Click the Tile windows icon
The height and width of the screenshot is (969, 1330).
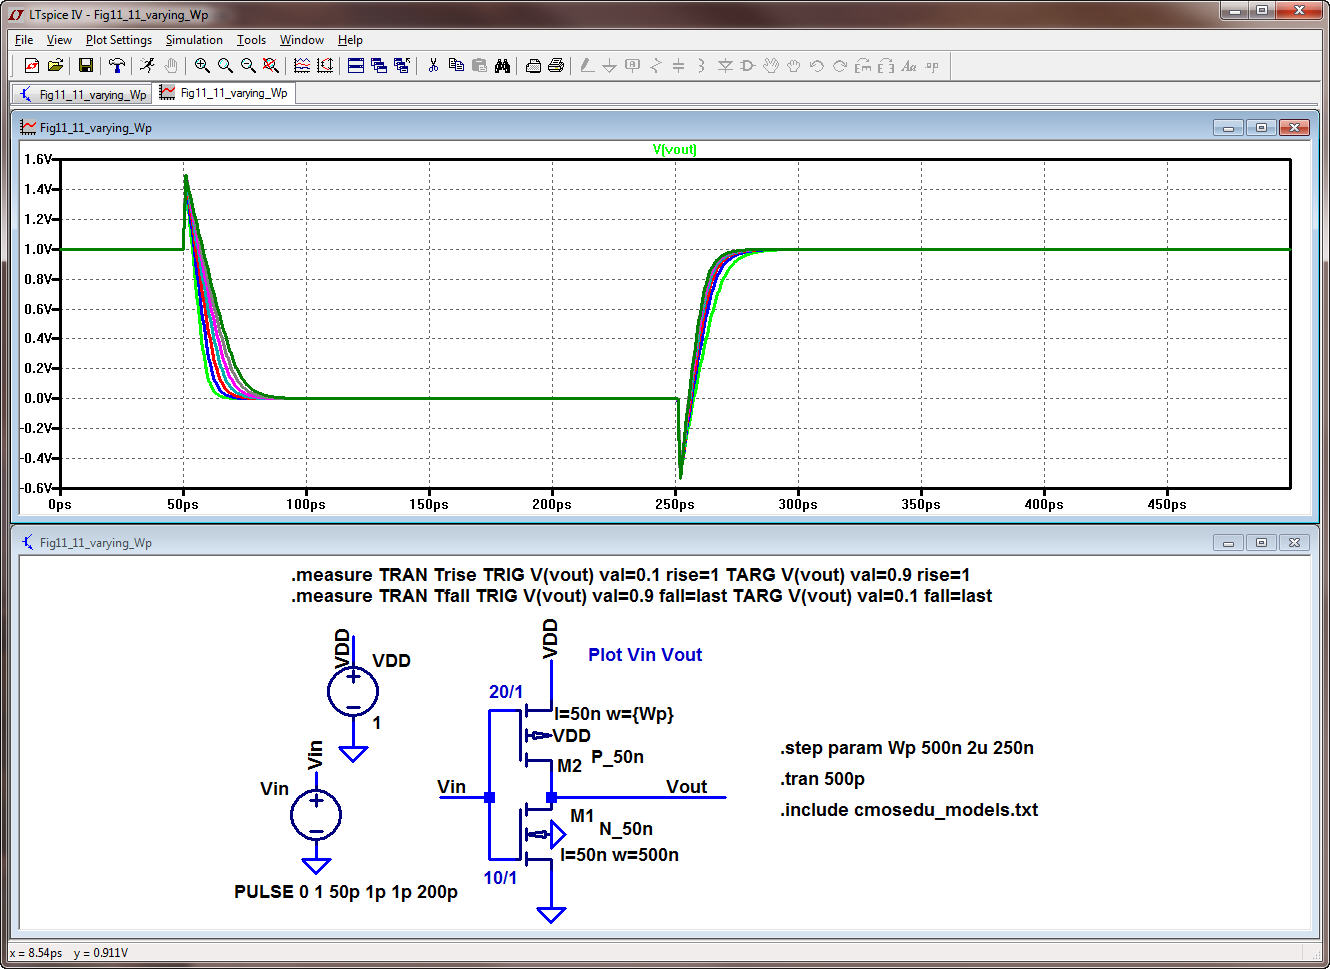point(356,65)
